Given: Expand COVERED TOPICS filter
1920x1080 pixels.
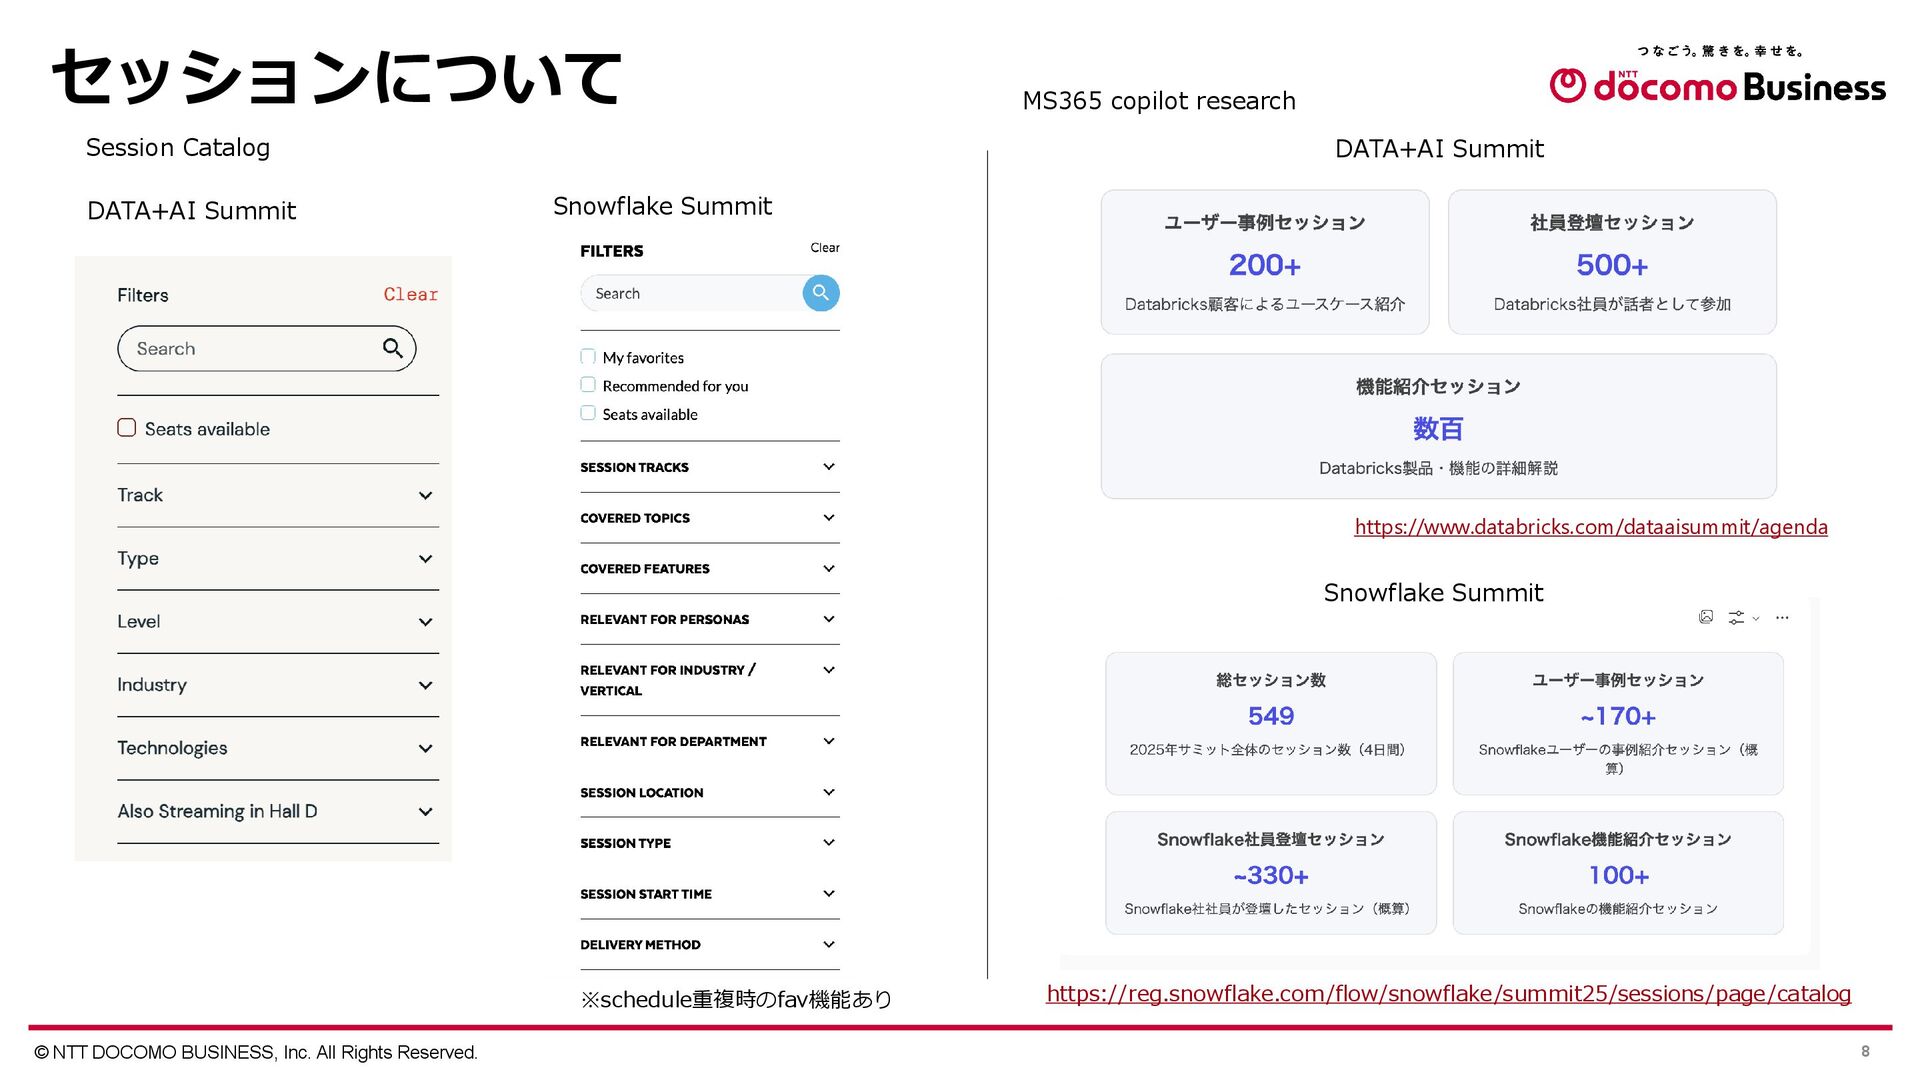Looking at the screenshot, I should pos(710,518).
